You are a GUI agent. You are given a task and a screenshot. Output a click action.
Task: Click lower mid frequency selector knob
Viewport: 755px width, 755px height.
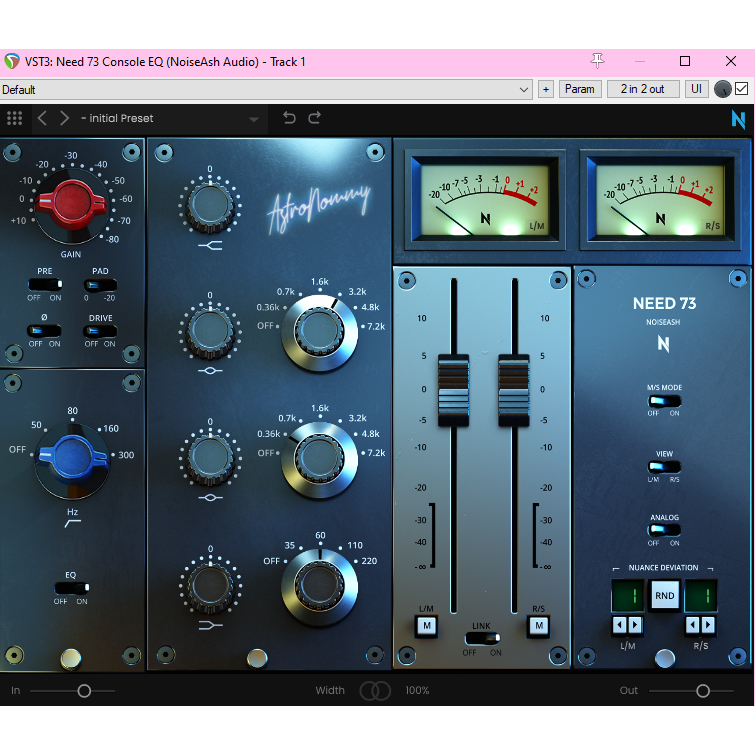(319, 459)
